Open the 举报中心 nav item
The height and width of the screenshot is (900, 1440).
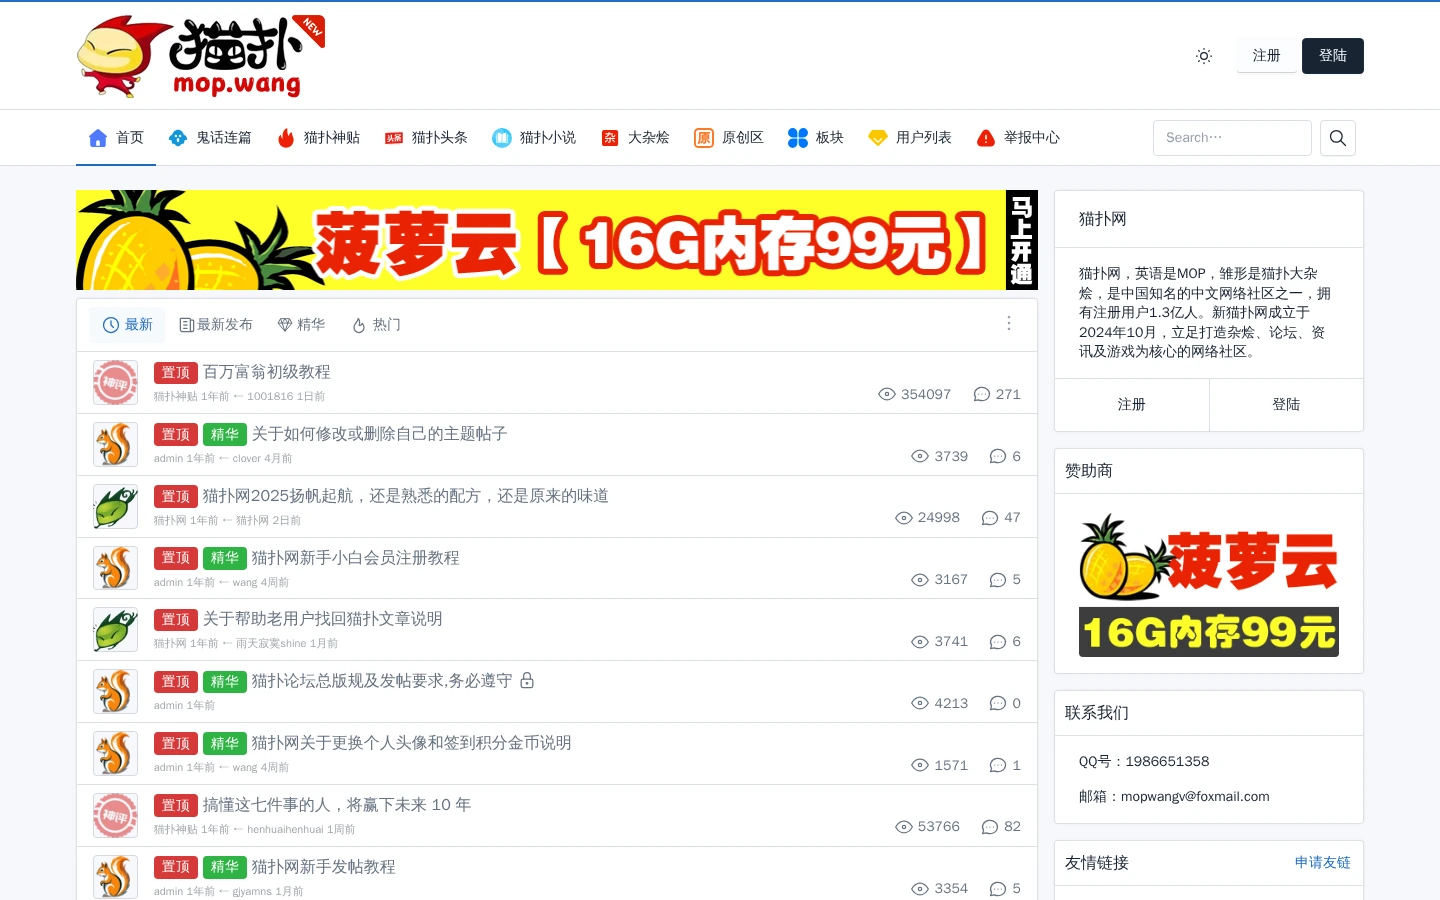(1018, 138)
